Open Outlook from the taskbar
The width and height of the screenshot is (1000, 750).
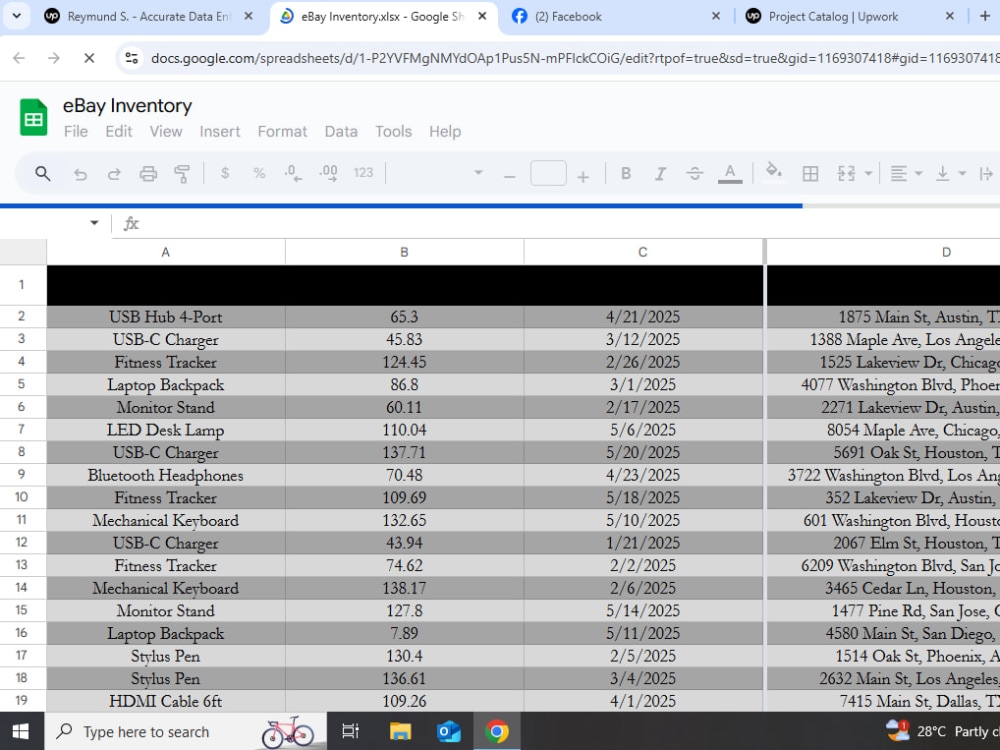click(x=448, y=732)
